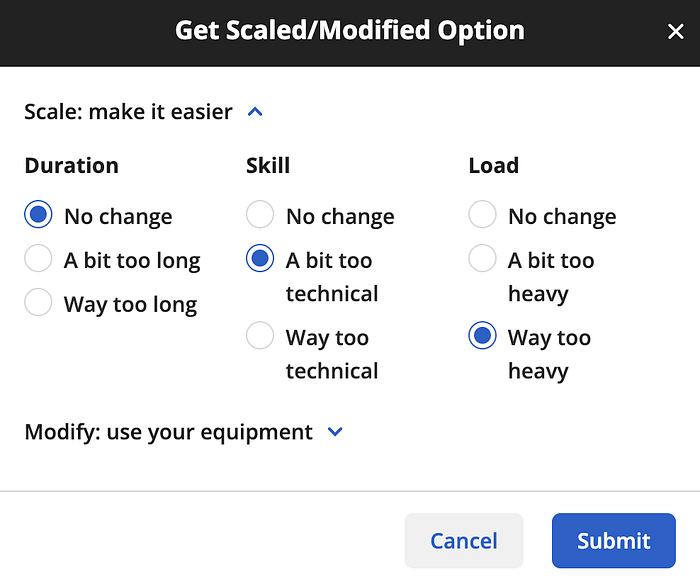Image resolution: width=700 pixels, height=587 pixels.
Task: Click the Duration column heading
Action: (71, 166)
